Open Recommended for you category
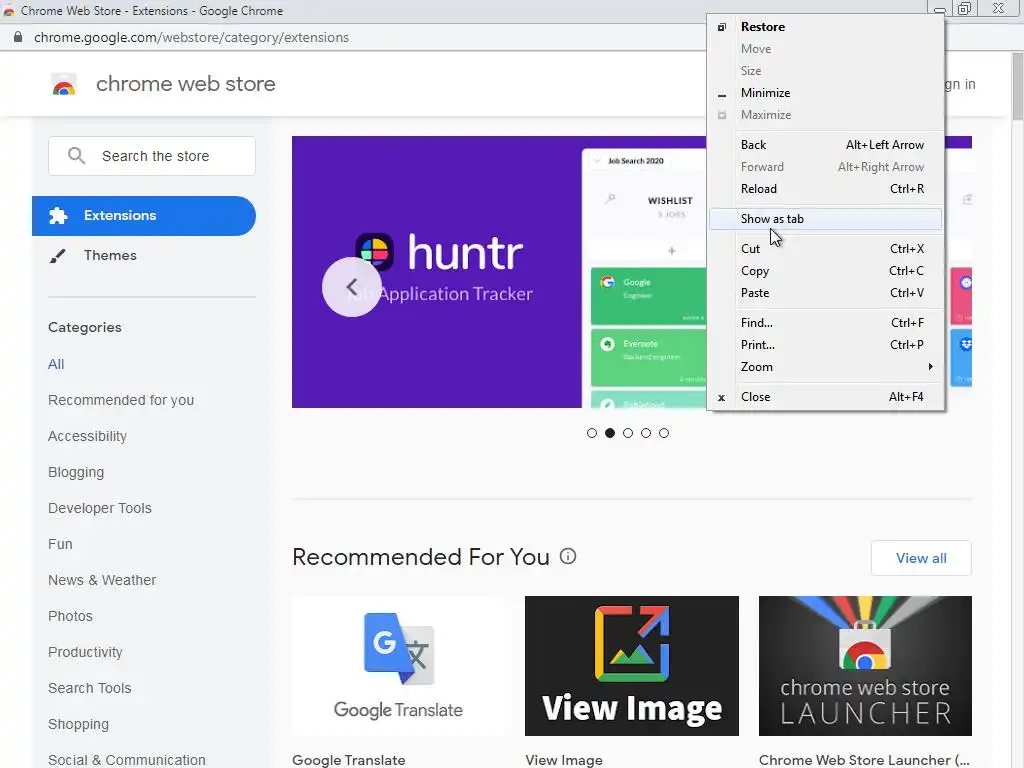1024x768 pixels. pyautogui.click(x=121, y=400)
